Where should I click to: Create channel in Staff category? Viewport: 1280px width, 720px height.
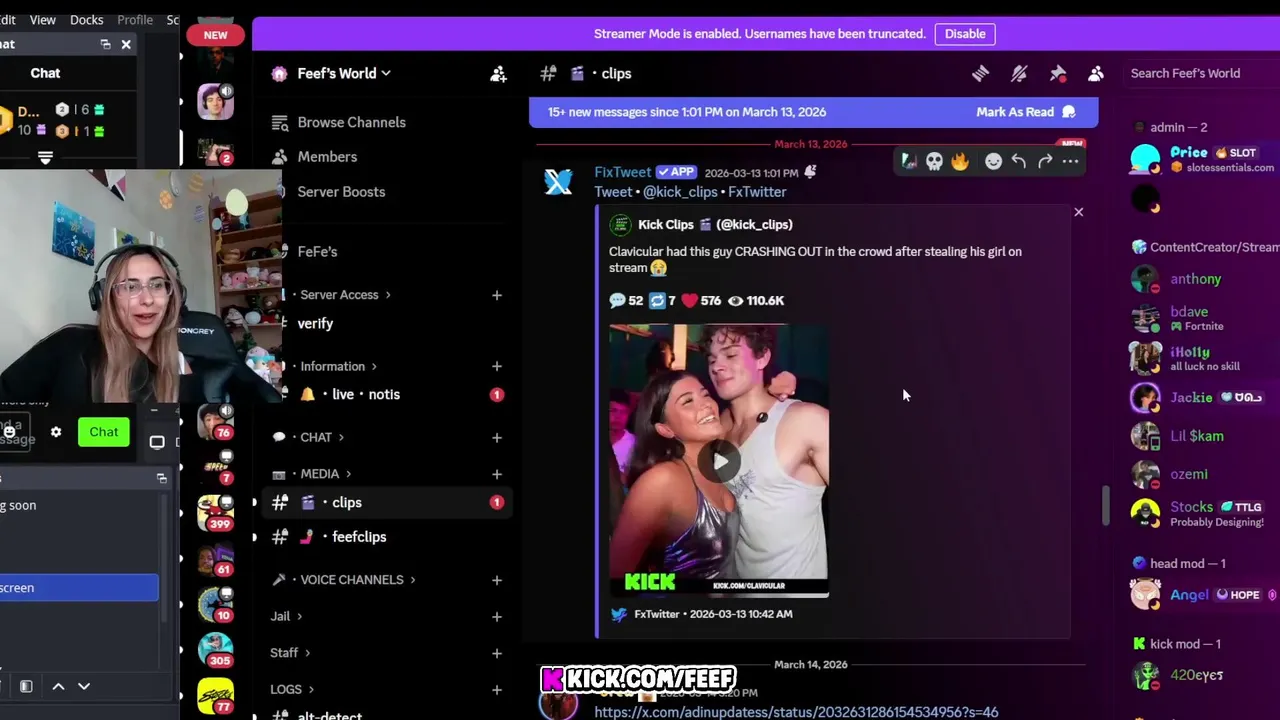click(496, 653)
